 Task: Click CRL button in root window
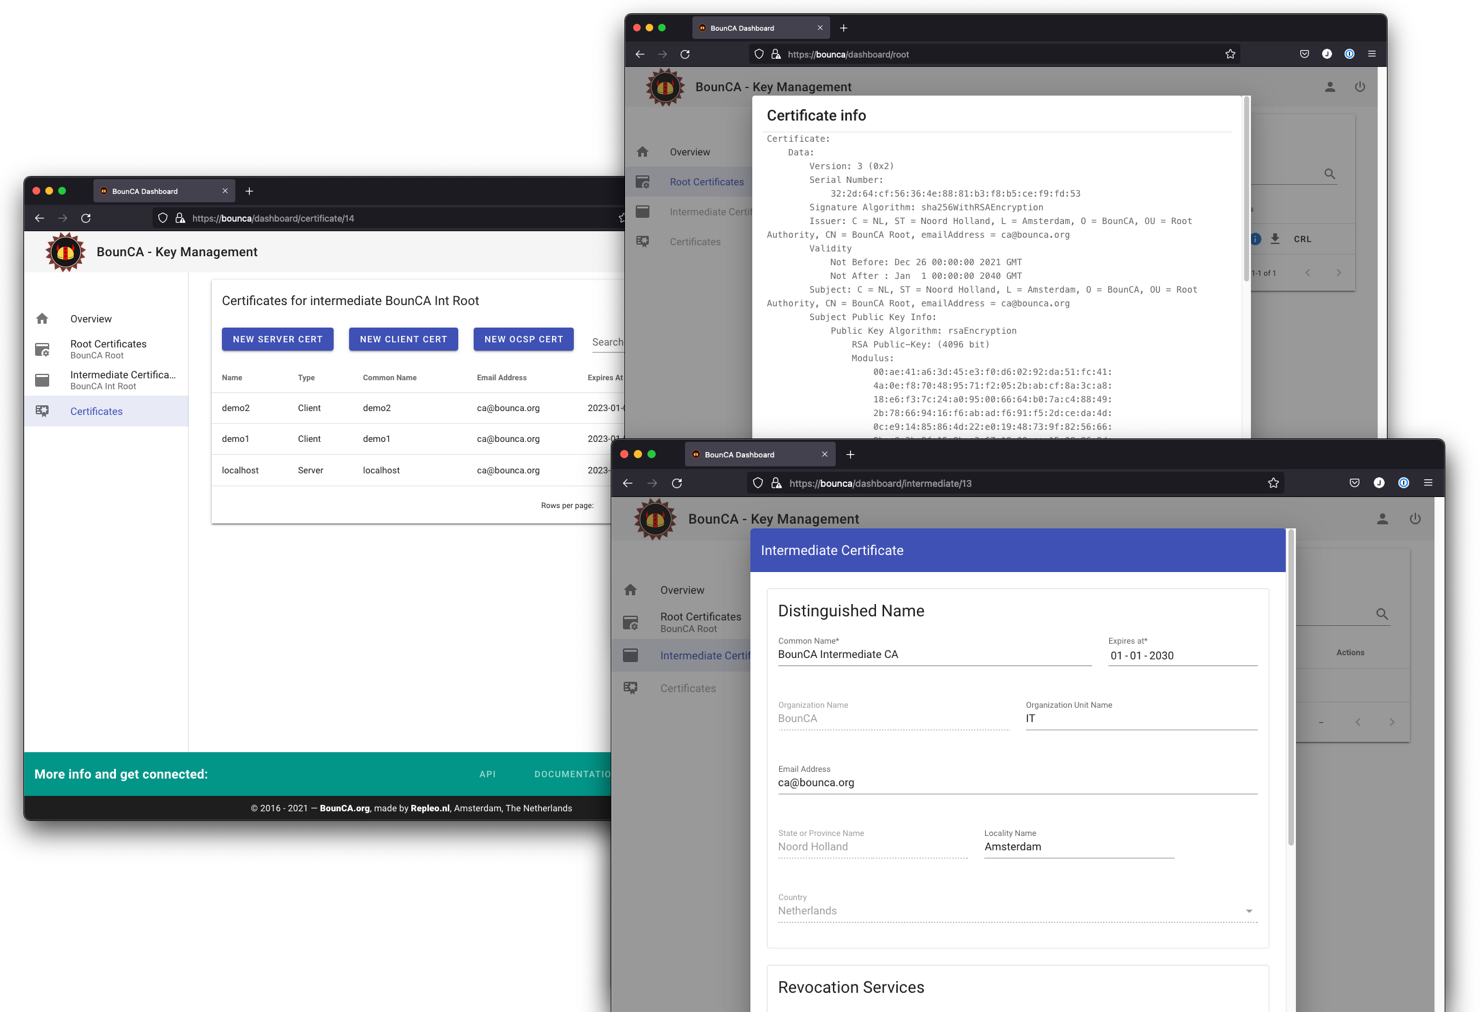pos(1302,239)
